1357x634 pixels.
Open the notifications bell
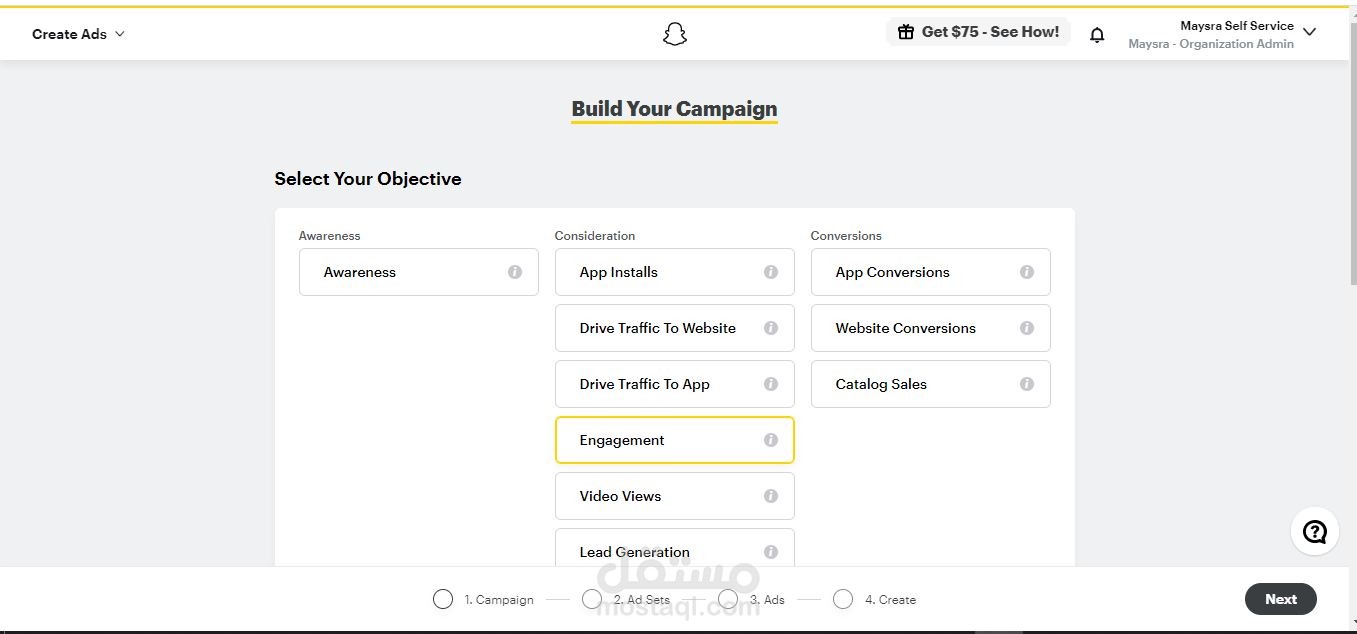tap(1097, 35)
